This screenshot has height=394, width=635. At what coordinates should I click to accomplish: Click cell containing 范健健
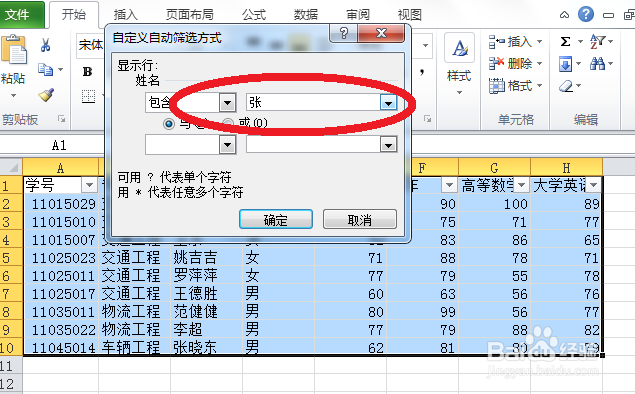[207, 311]
